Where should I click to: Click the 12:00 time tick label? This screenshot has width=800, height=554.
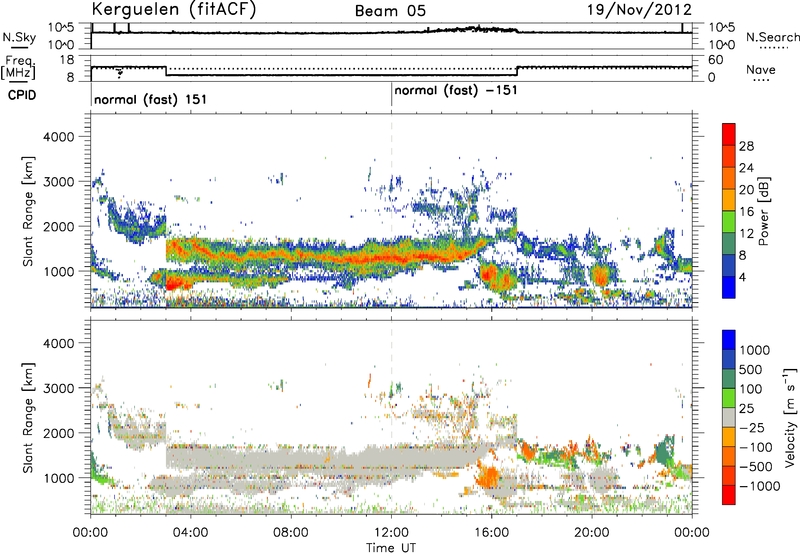[x=391, y=533]
